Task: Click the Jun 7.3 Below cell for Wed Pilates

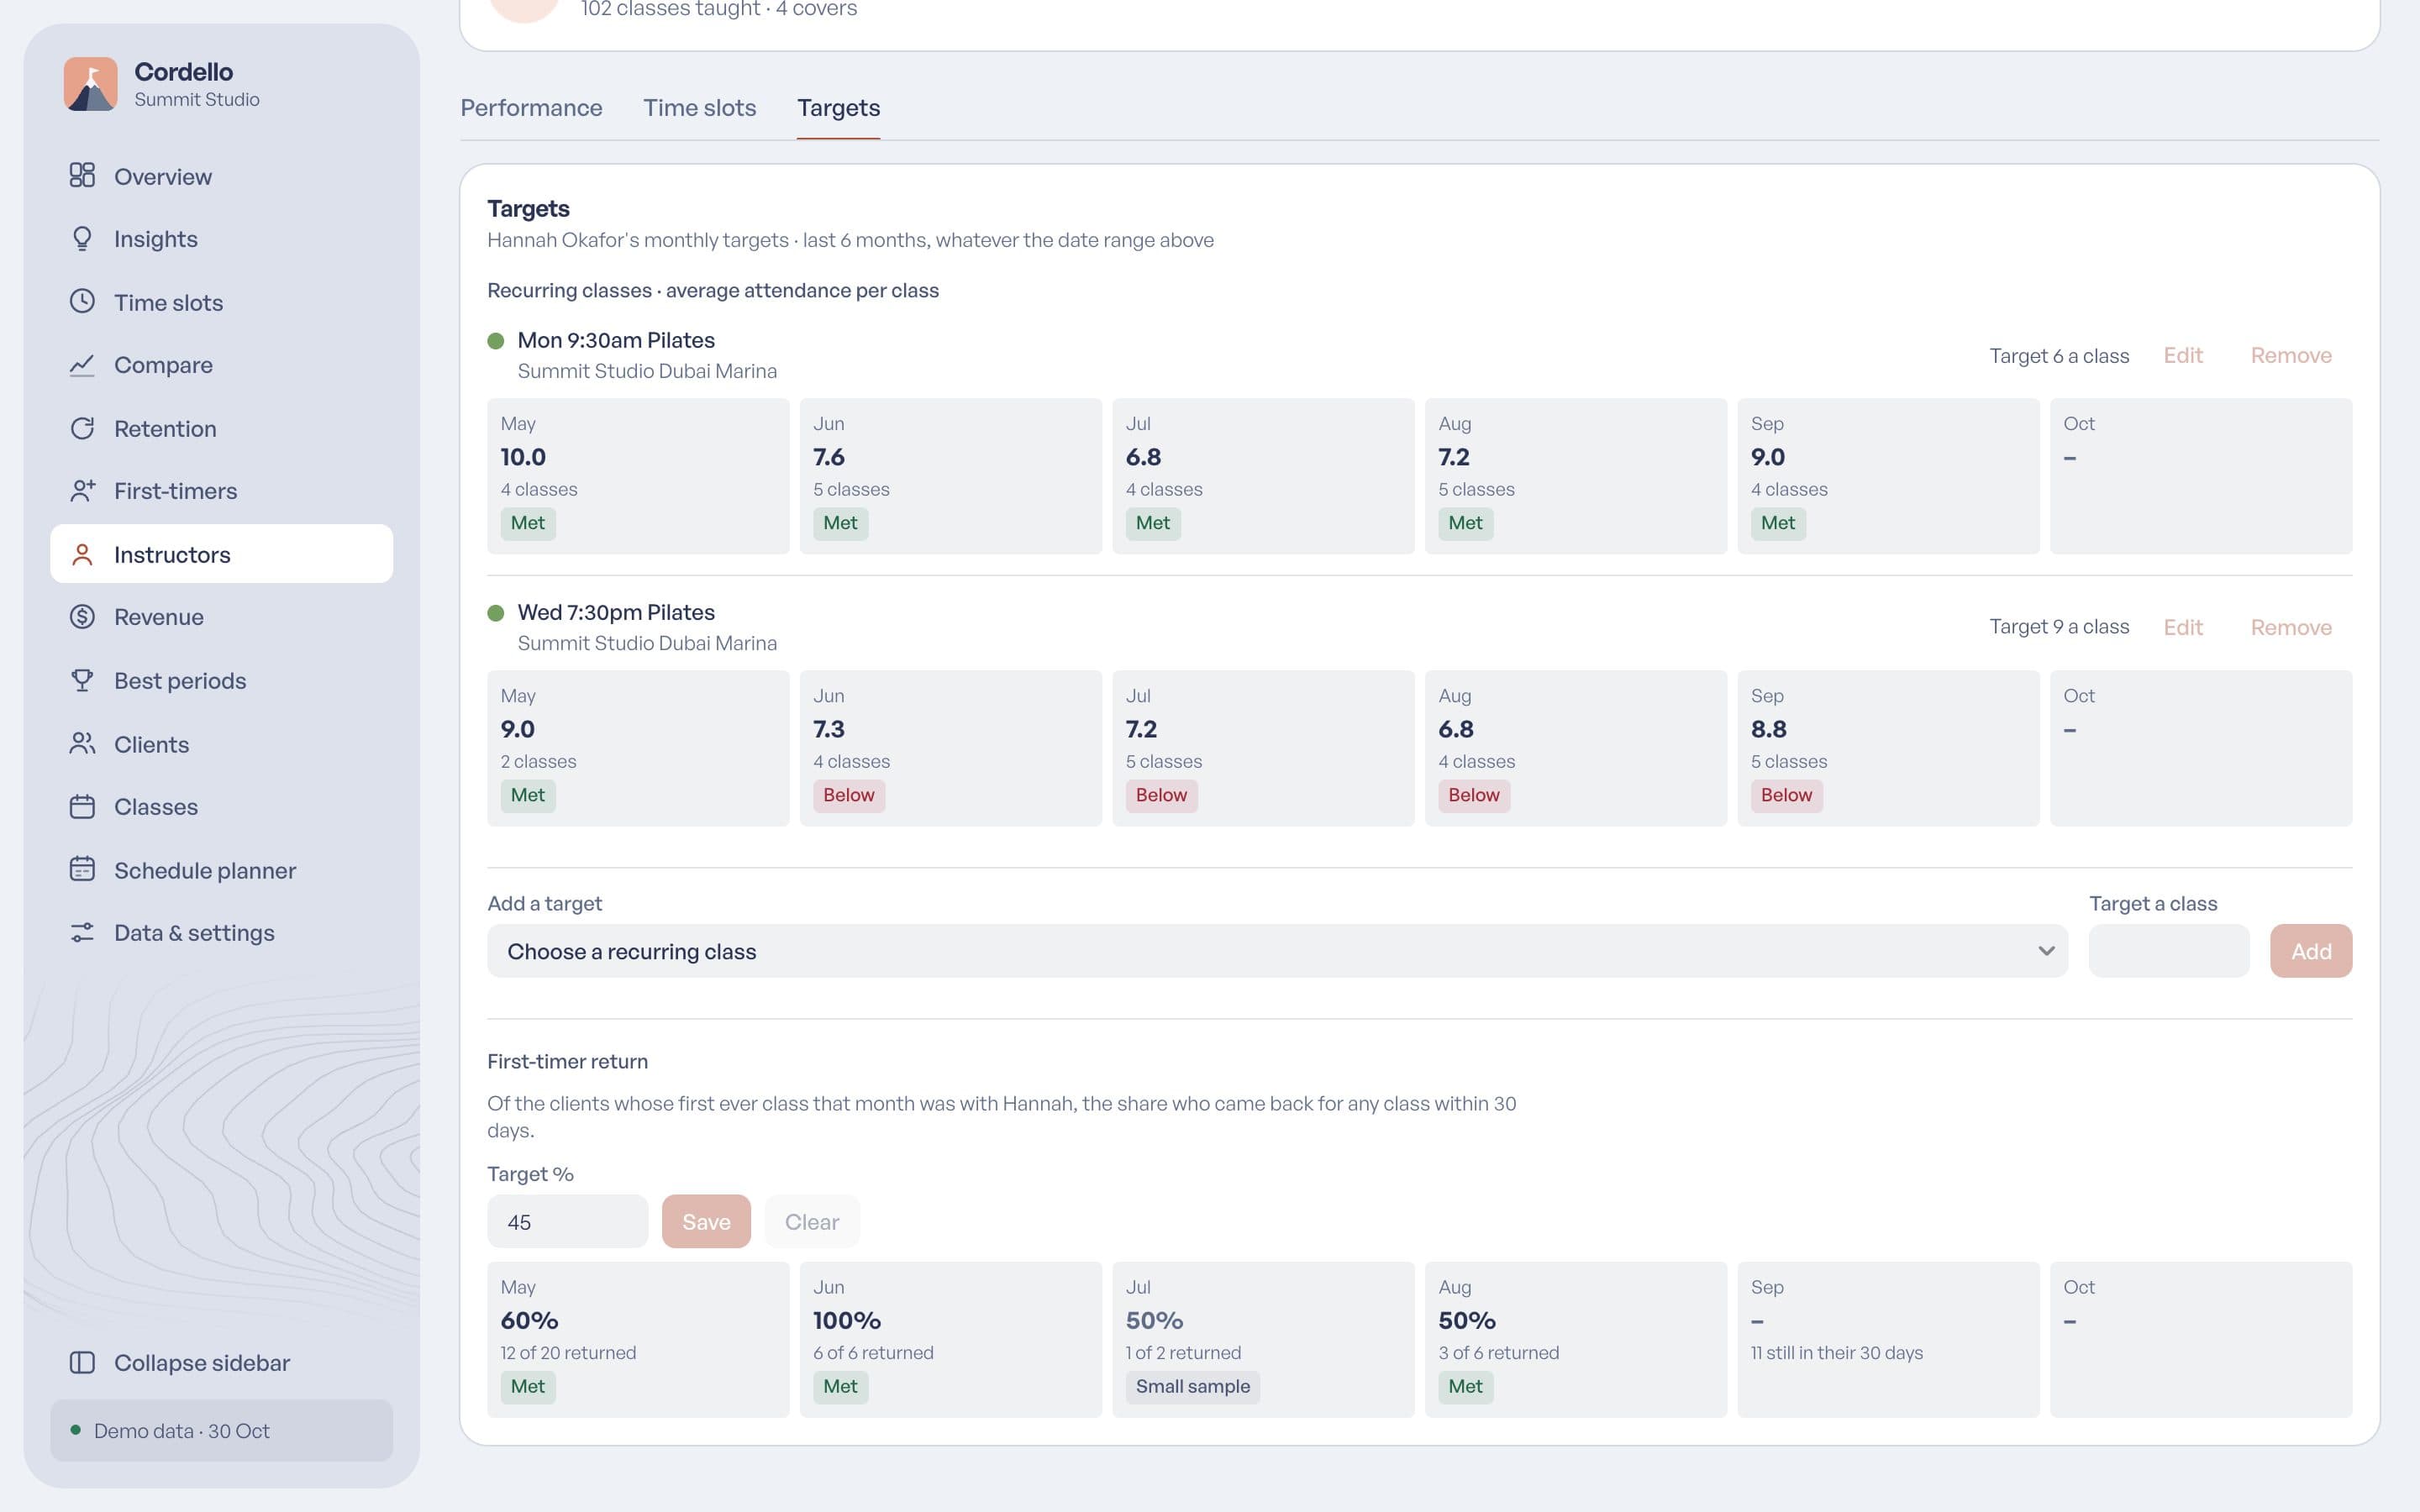Action: (x=950, y=748)
